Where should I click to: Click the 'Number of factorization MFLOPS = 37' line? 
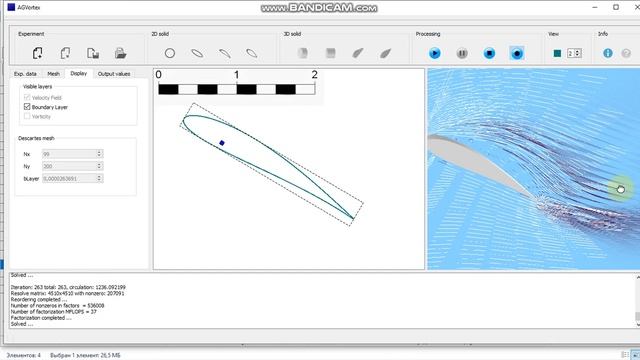53,311
